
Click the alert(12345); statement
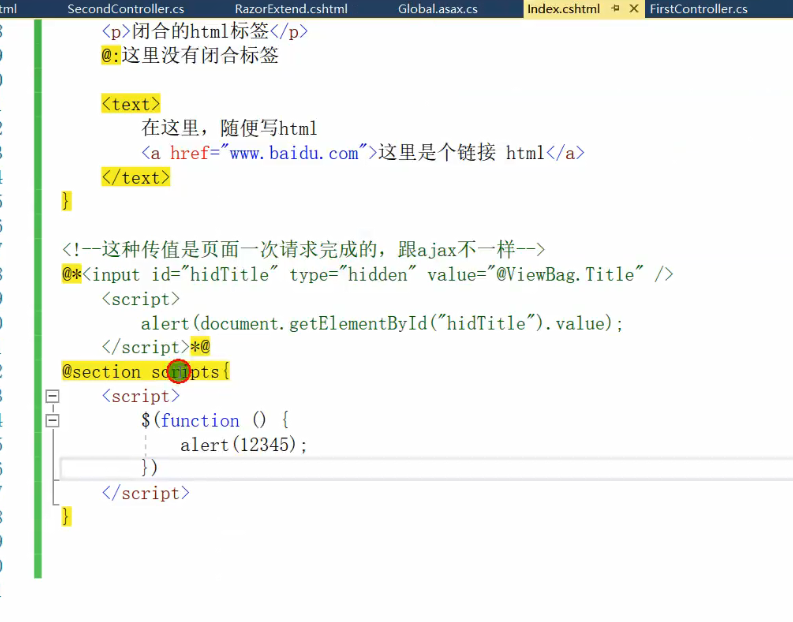(x=243, y=445)
